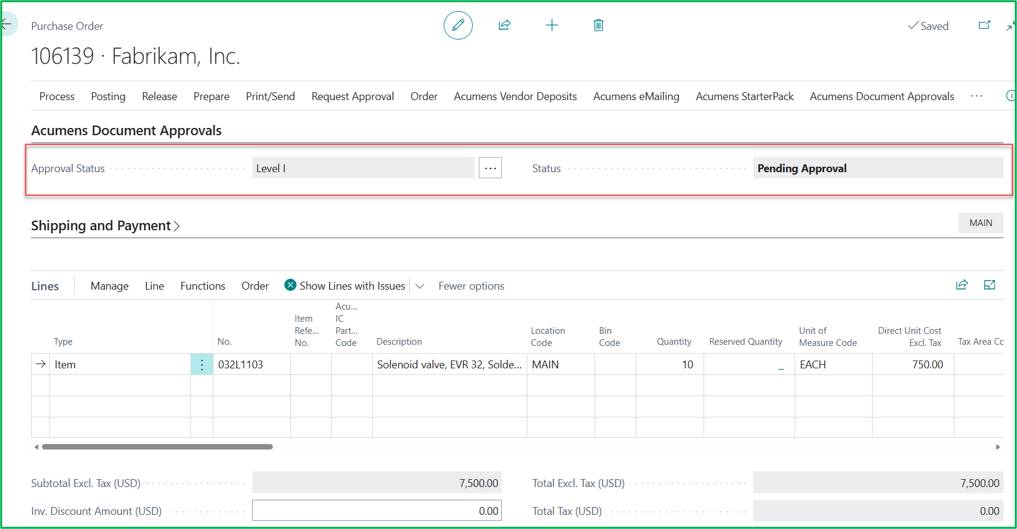The width and height of the screenshot is (1017, 529).
Task: Click the Lines section expand icon
Action: click(x=989, y=285)
